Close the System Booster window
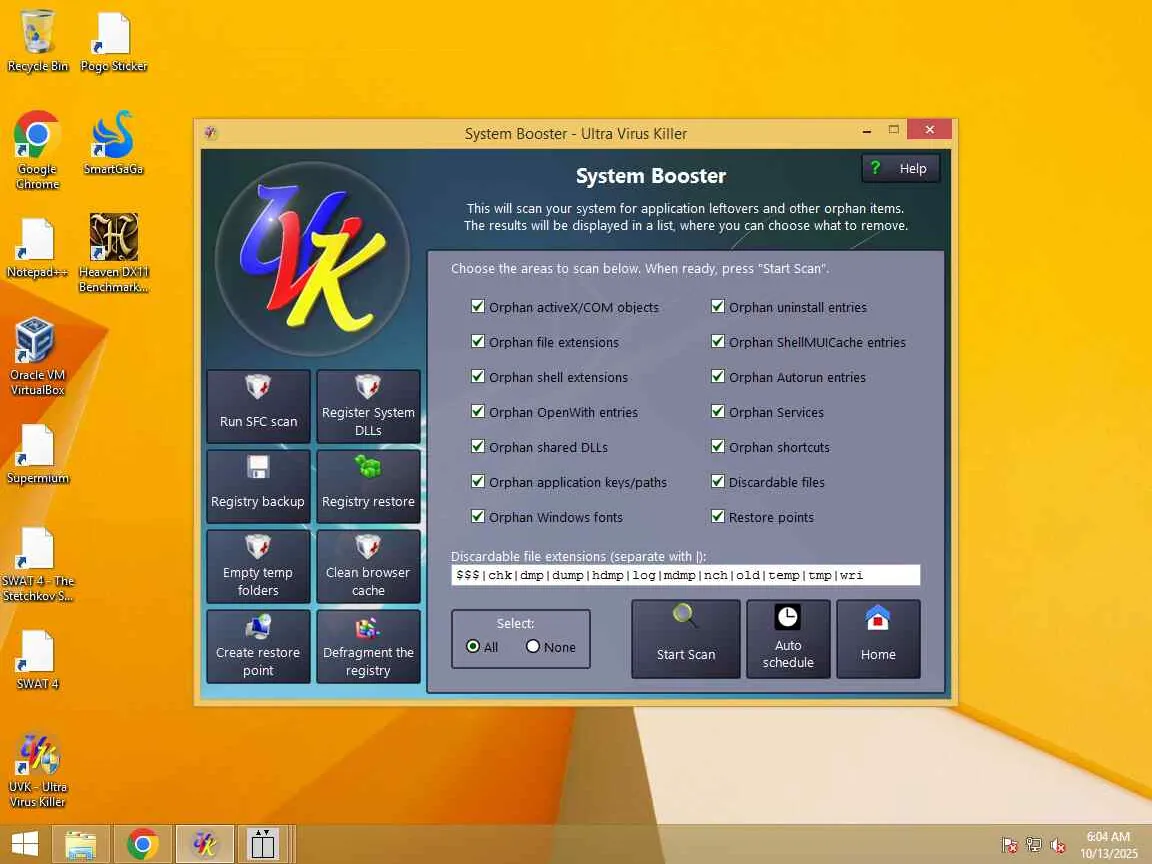Screen dimensions: 1152x864 pos(929,129)
